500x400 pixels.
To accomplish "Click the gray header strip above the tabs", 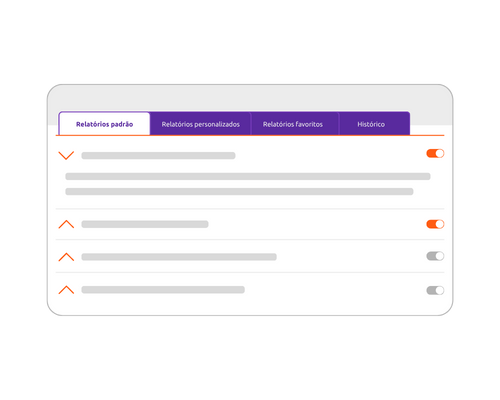I will pos(250,98).
